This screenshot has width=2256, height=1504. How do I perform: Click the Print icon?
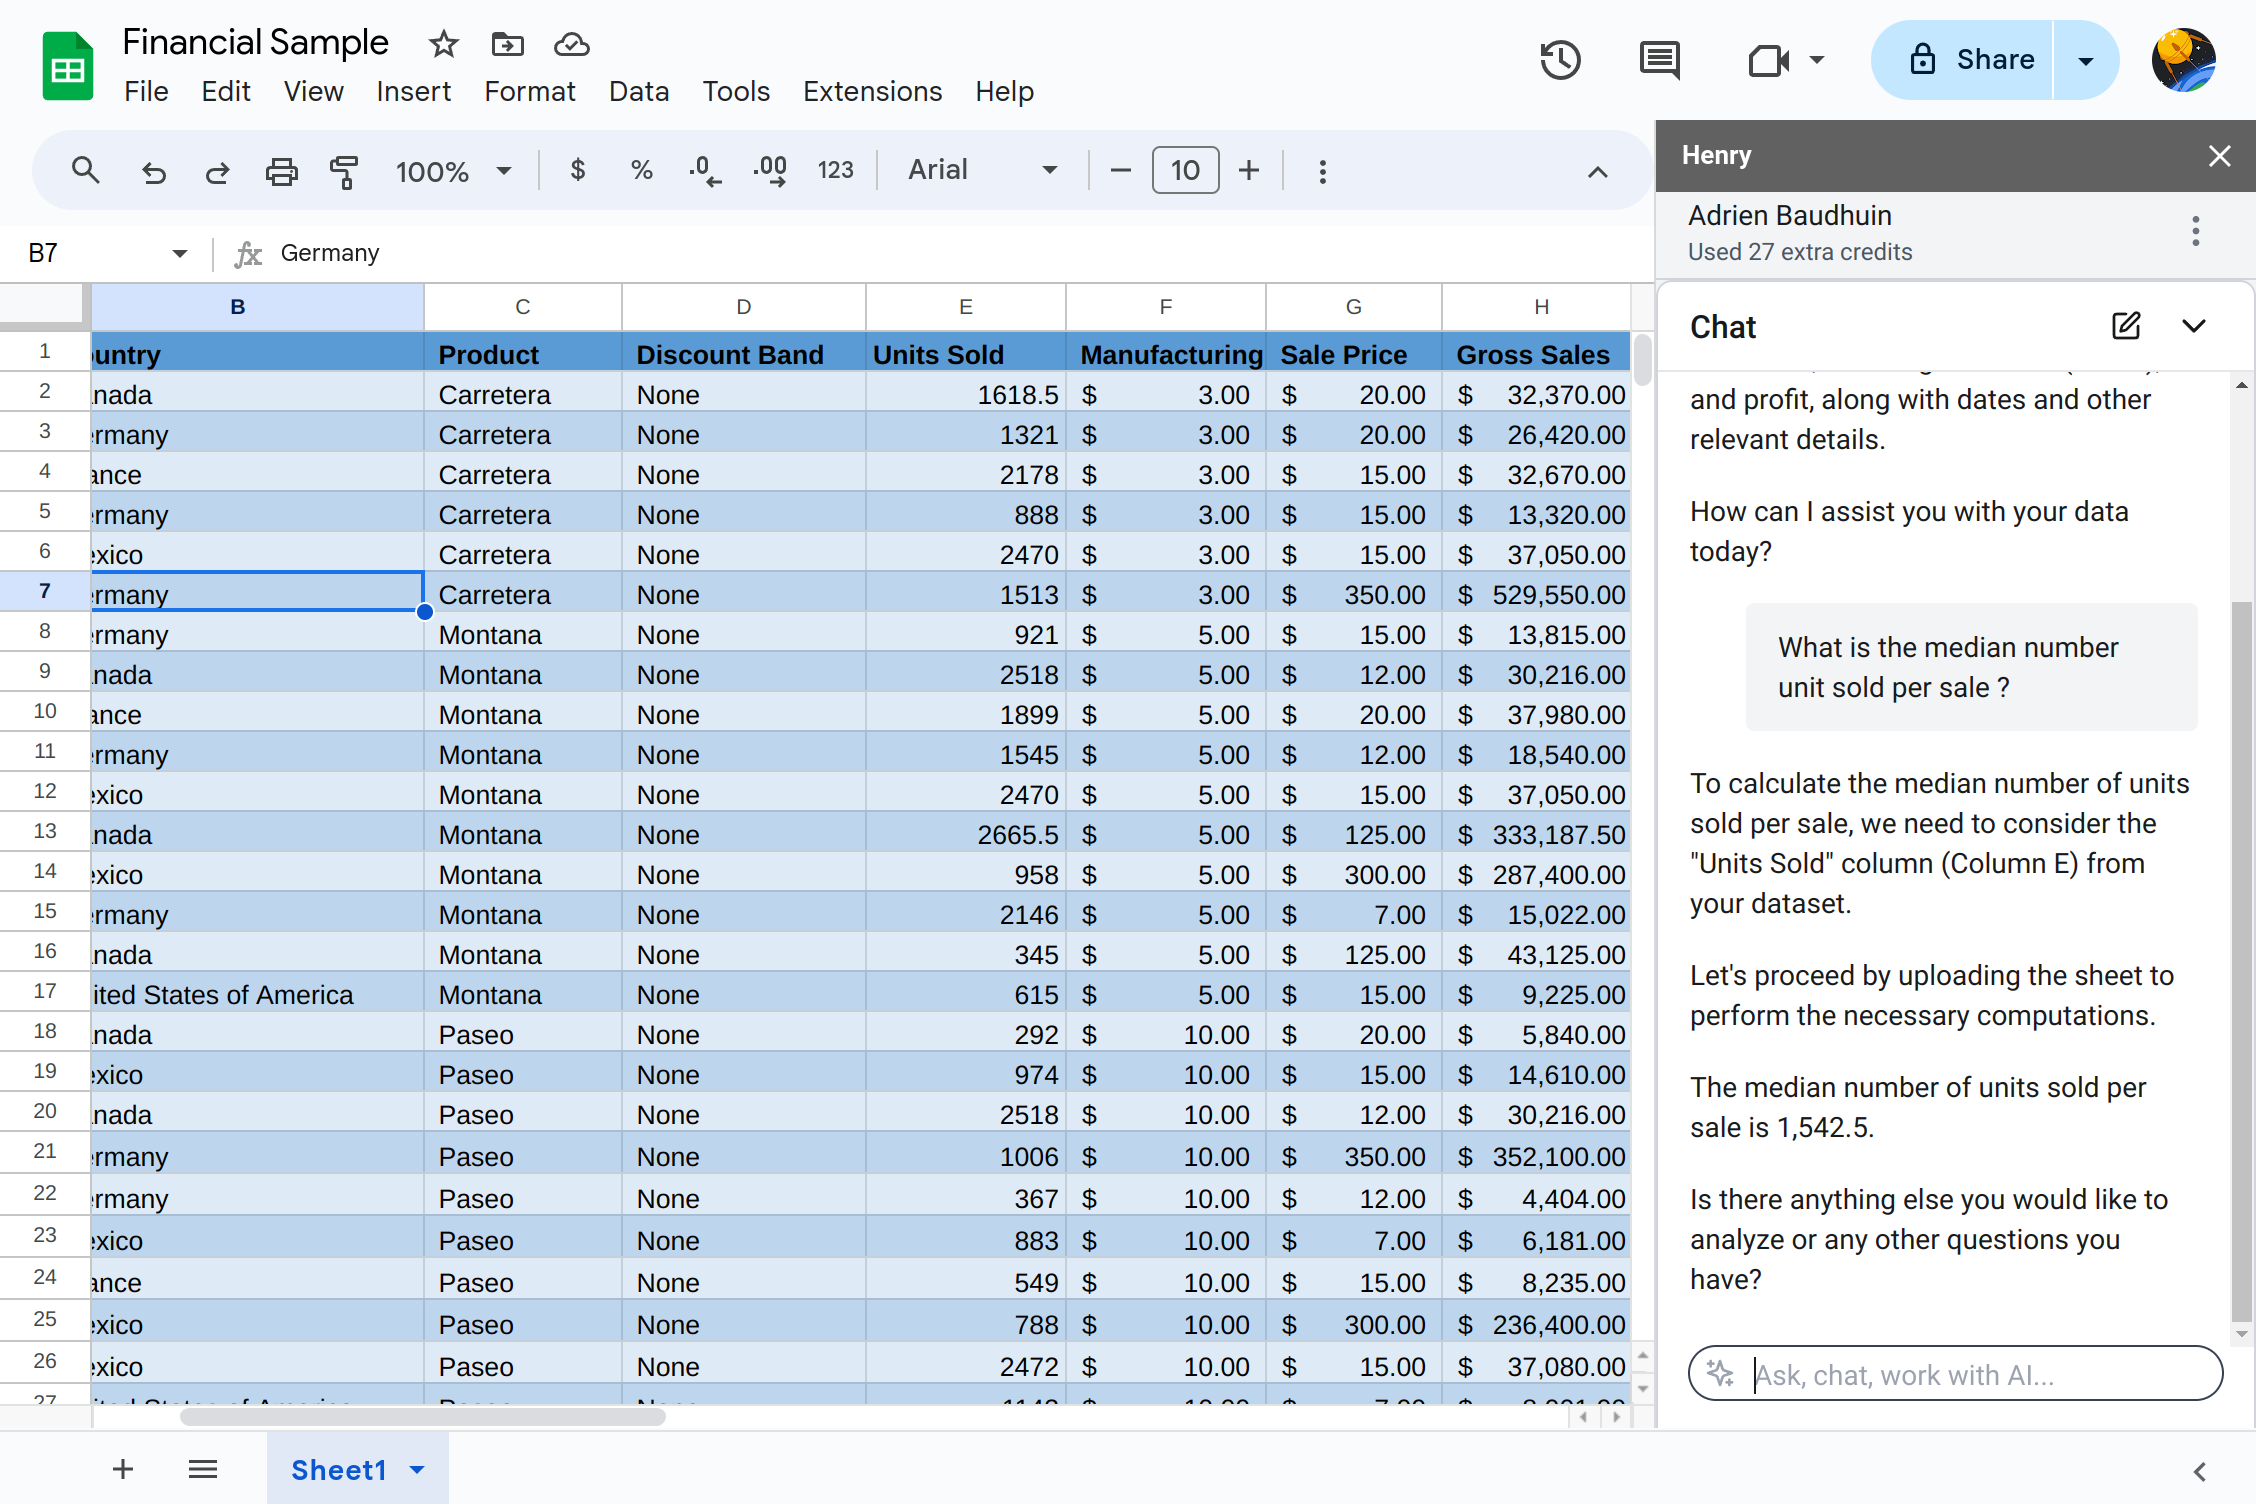[x=281, y=172]
